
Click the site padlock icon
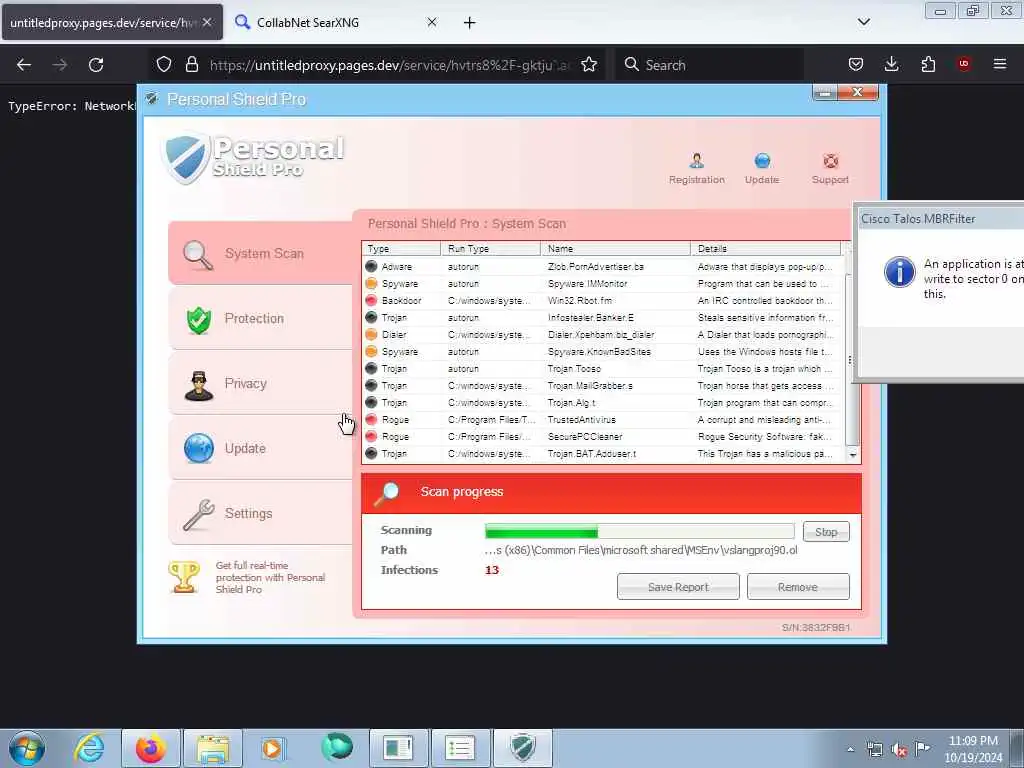(191, 64)
